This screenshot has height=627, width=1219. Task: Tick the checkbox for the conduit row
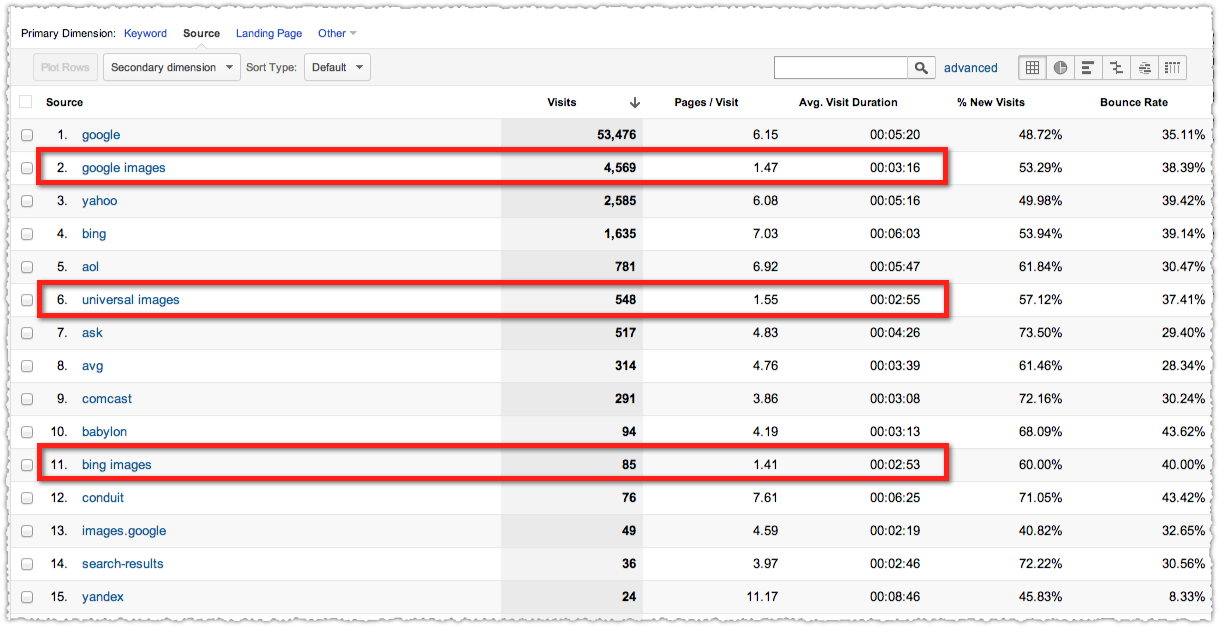[27, 498]
